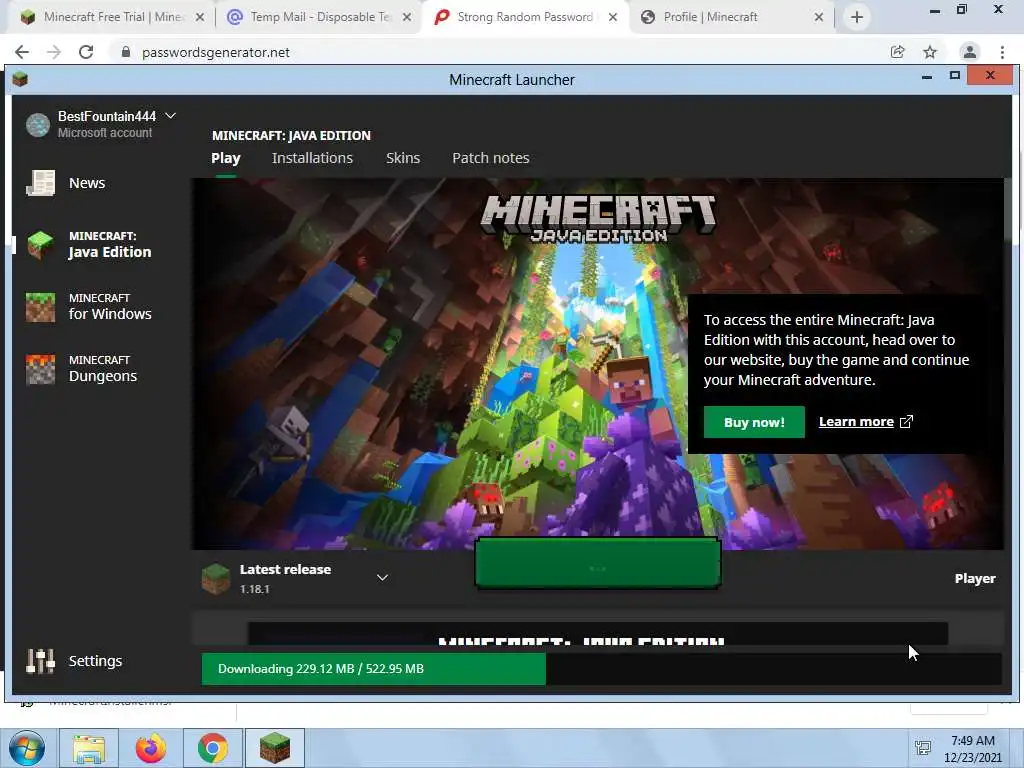Select Minecraft: Java Edition in sidebar
This screenshot has height=768, width=1024.
tap(89, 245)
